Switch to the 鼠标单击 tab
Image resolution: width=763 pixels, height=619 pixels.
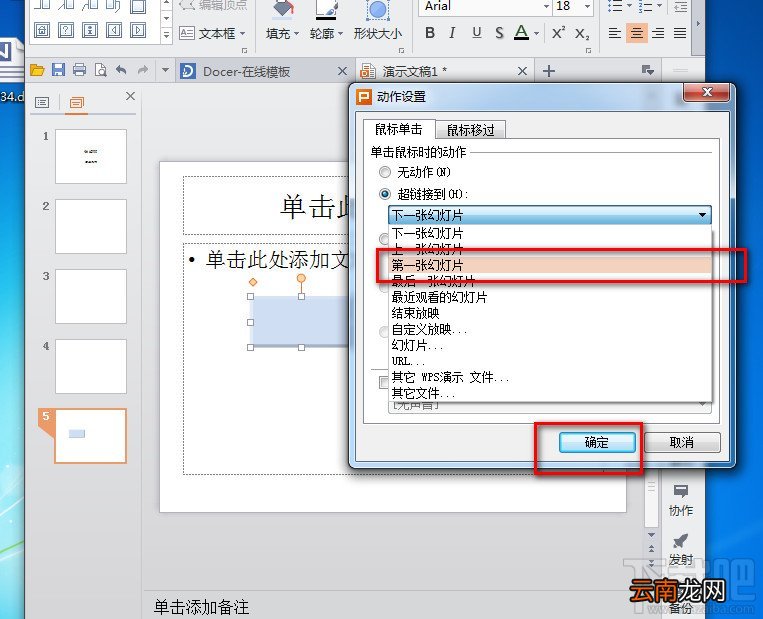[398, 129]
